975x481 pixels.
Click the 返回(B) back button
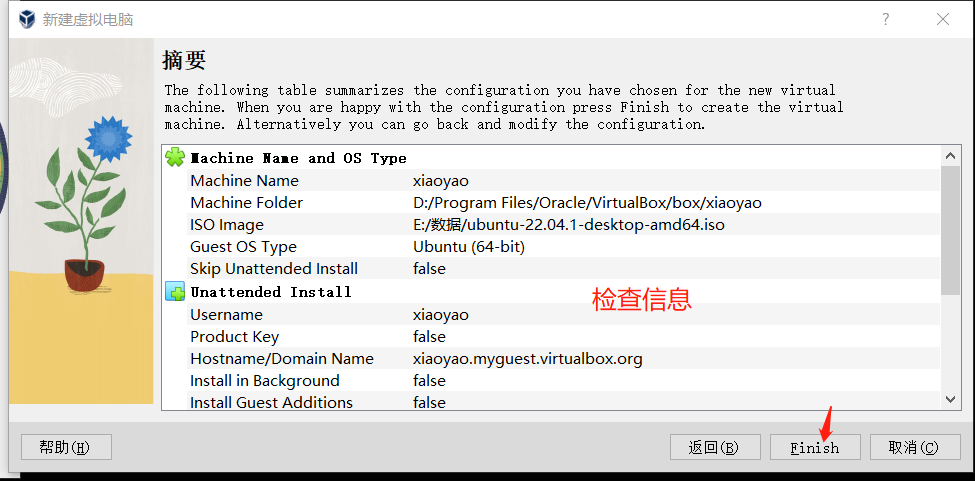pos(715,447)
